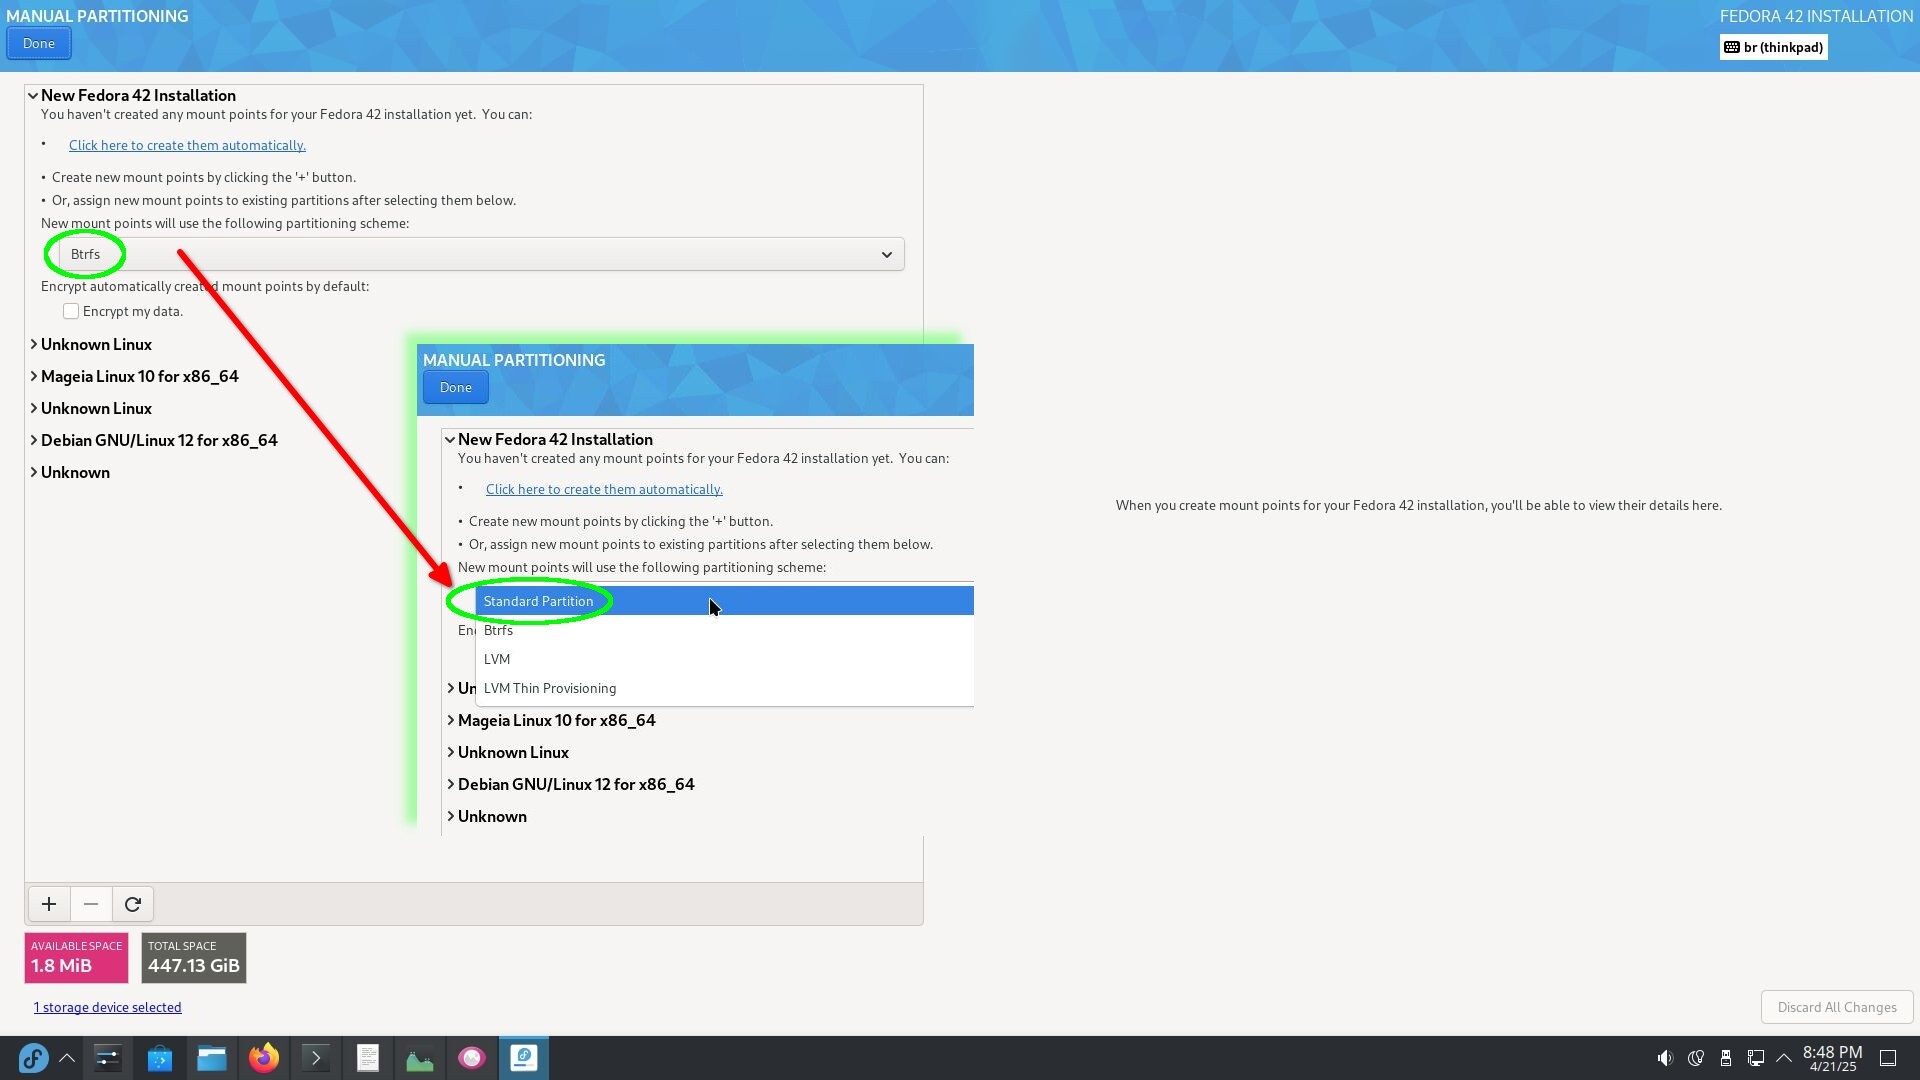Open the volume control tray icon
The image size is (1920, 1080).
point(1665,1058)
